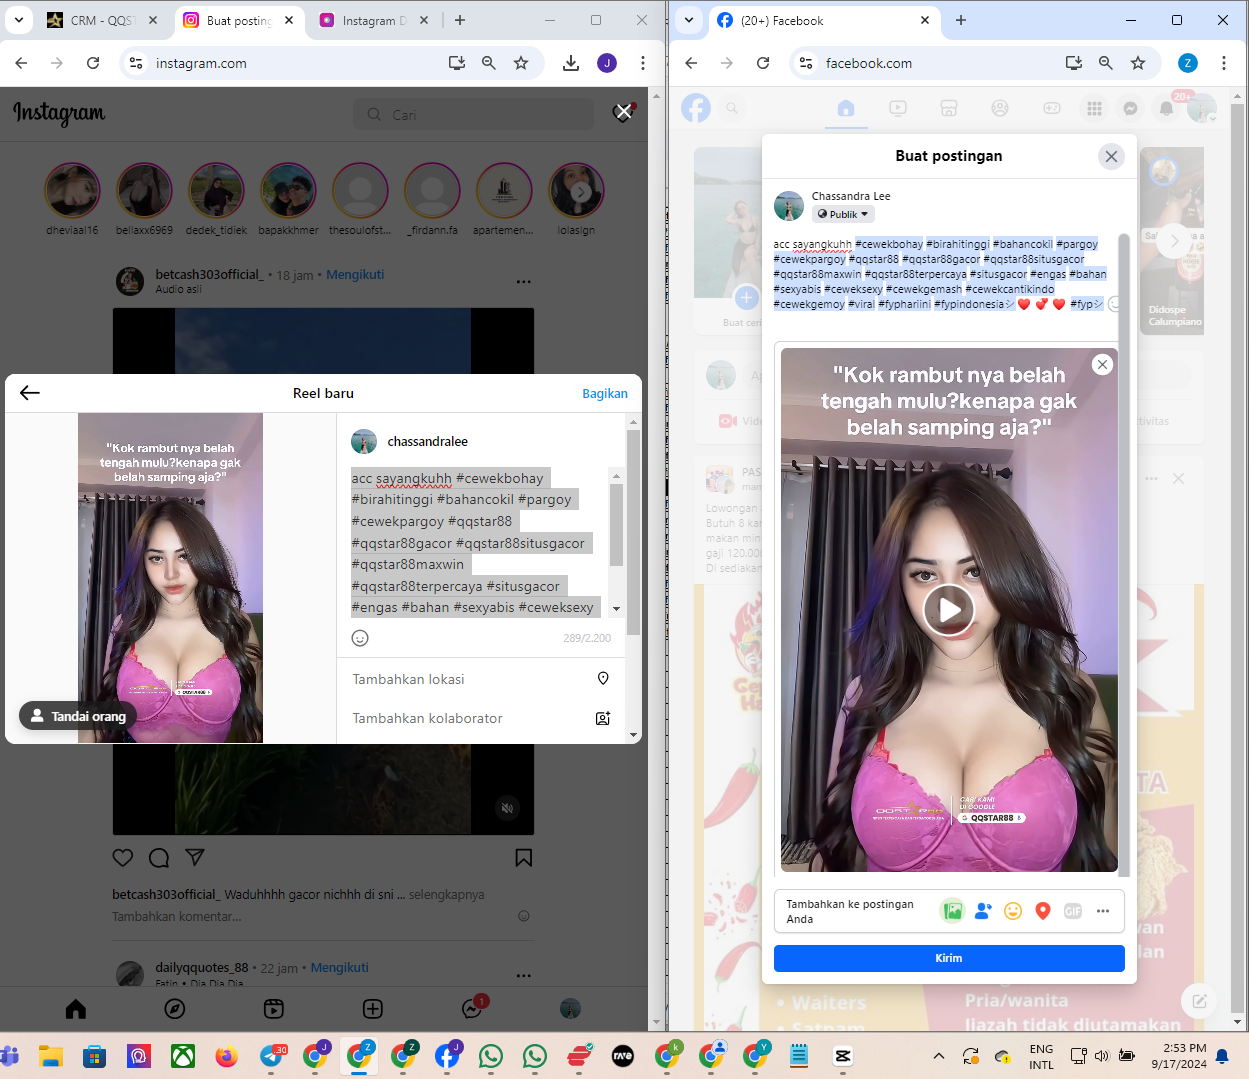The height and width of the screenshot is (1079, 1249).
Task: Switch to the Instagram D browser tab
Action: coord(374,20)
